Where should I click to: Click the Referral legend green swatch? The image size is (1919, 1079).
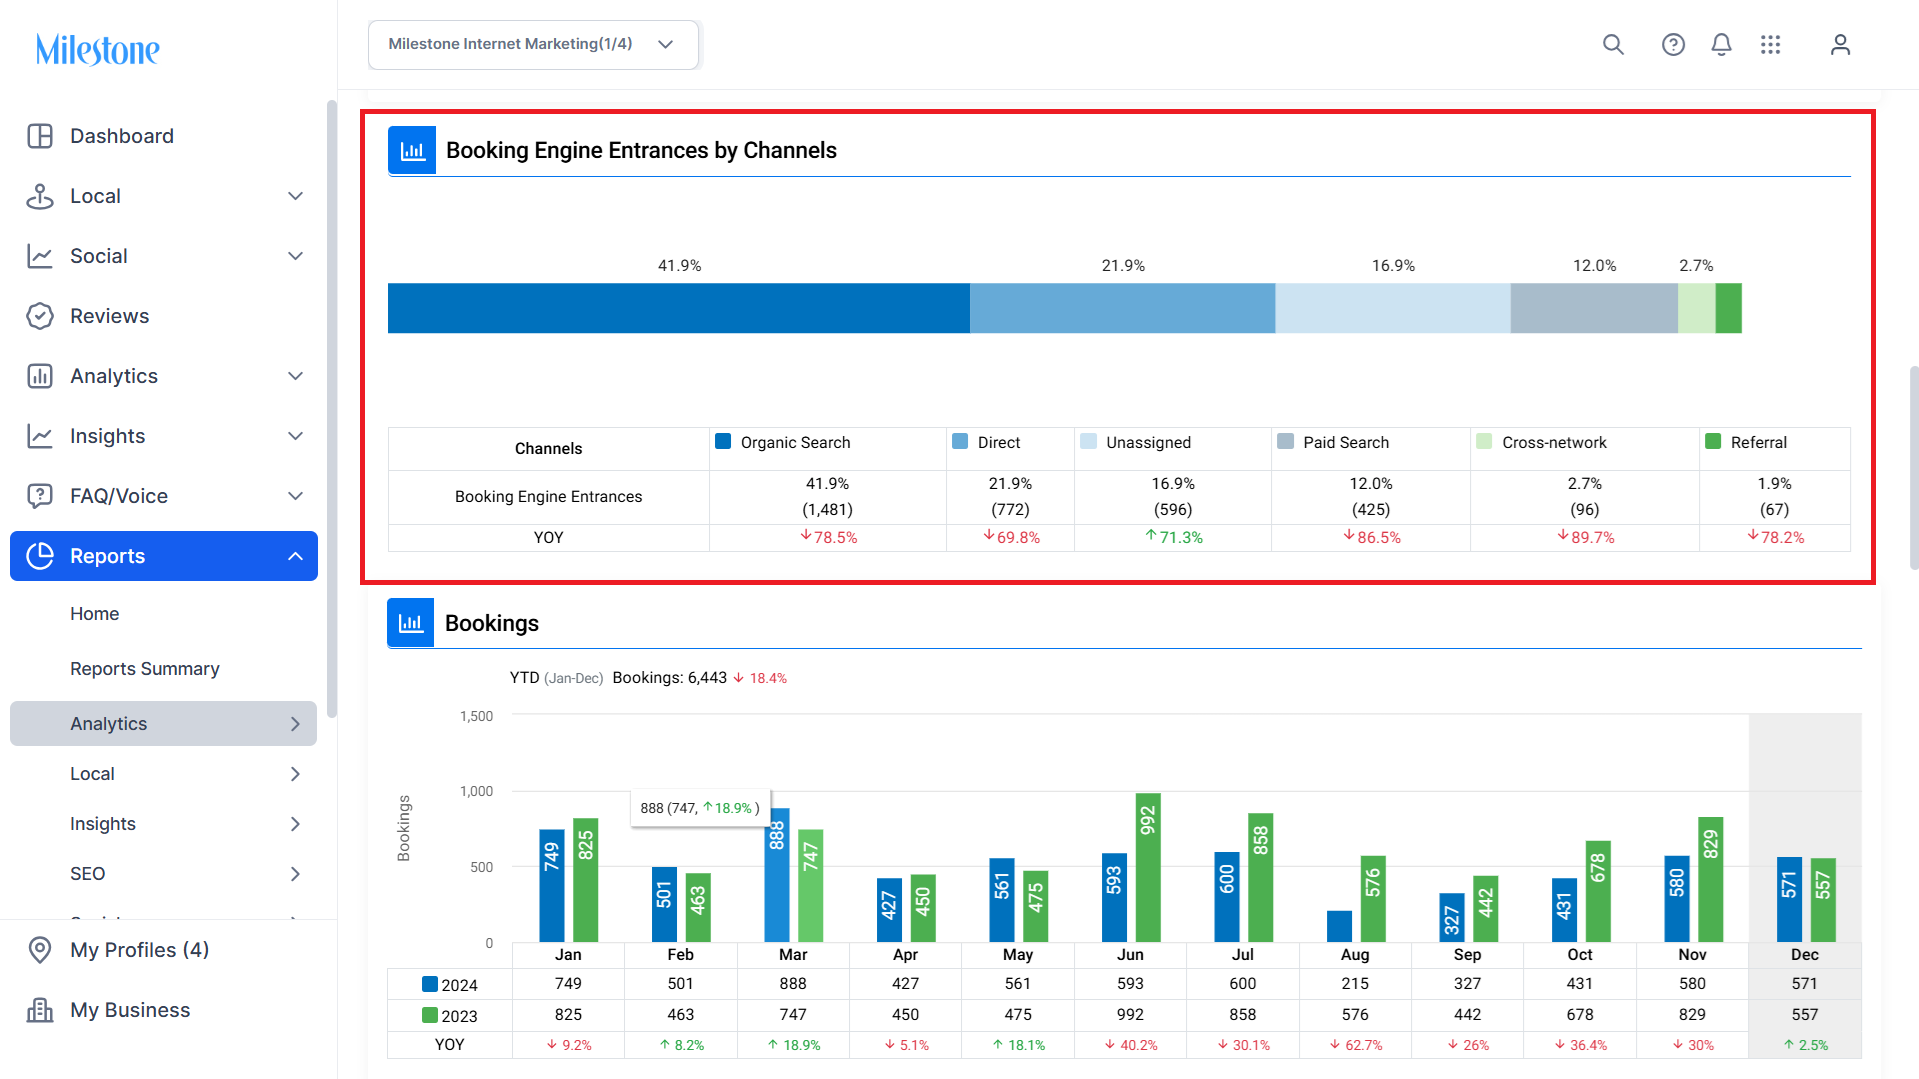click(x=1713, y=441)
